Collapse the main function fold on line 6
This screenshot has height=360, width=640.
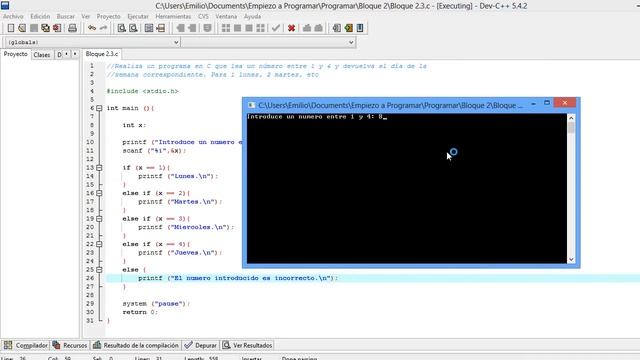click(x=99, y=108)
